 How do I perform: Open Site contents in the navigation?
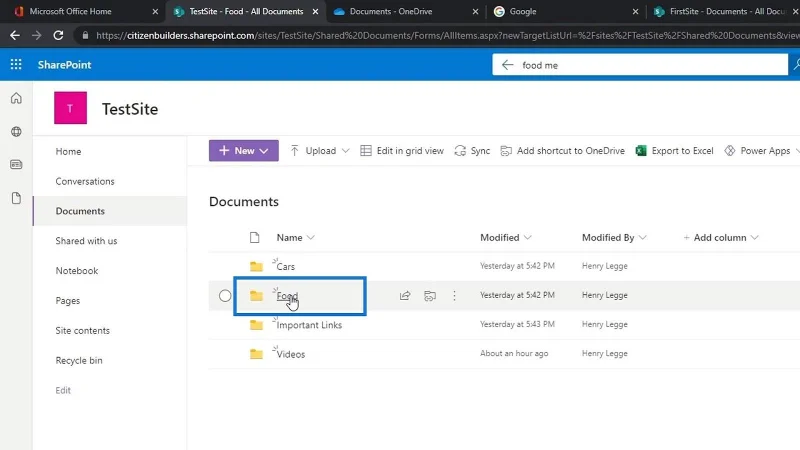point(83,331)
